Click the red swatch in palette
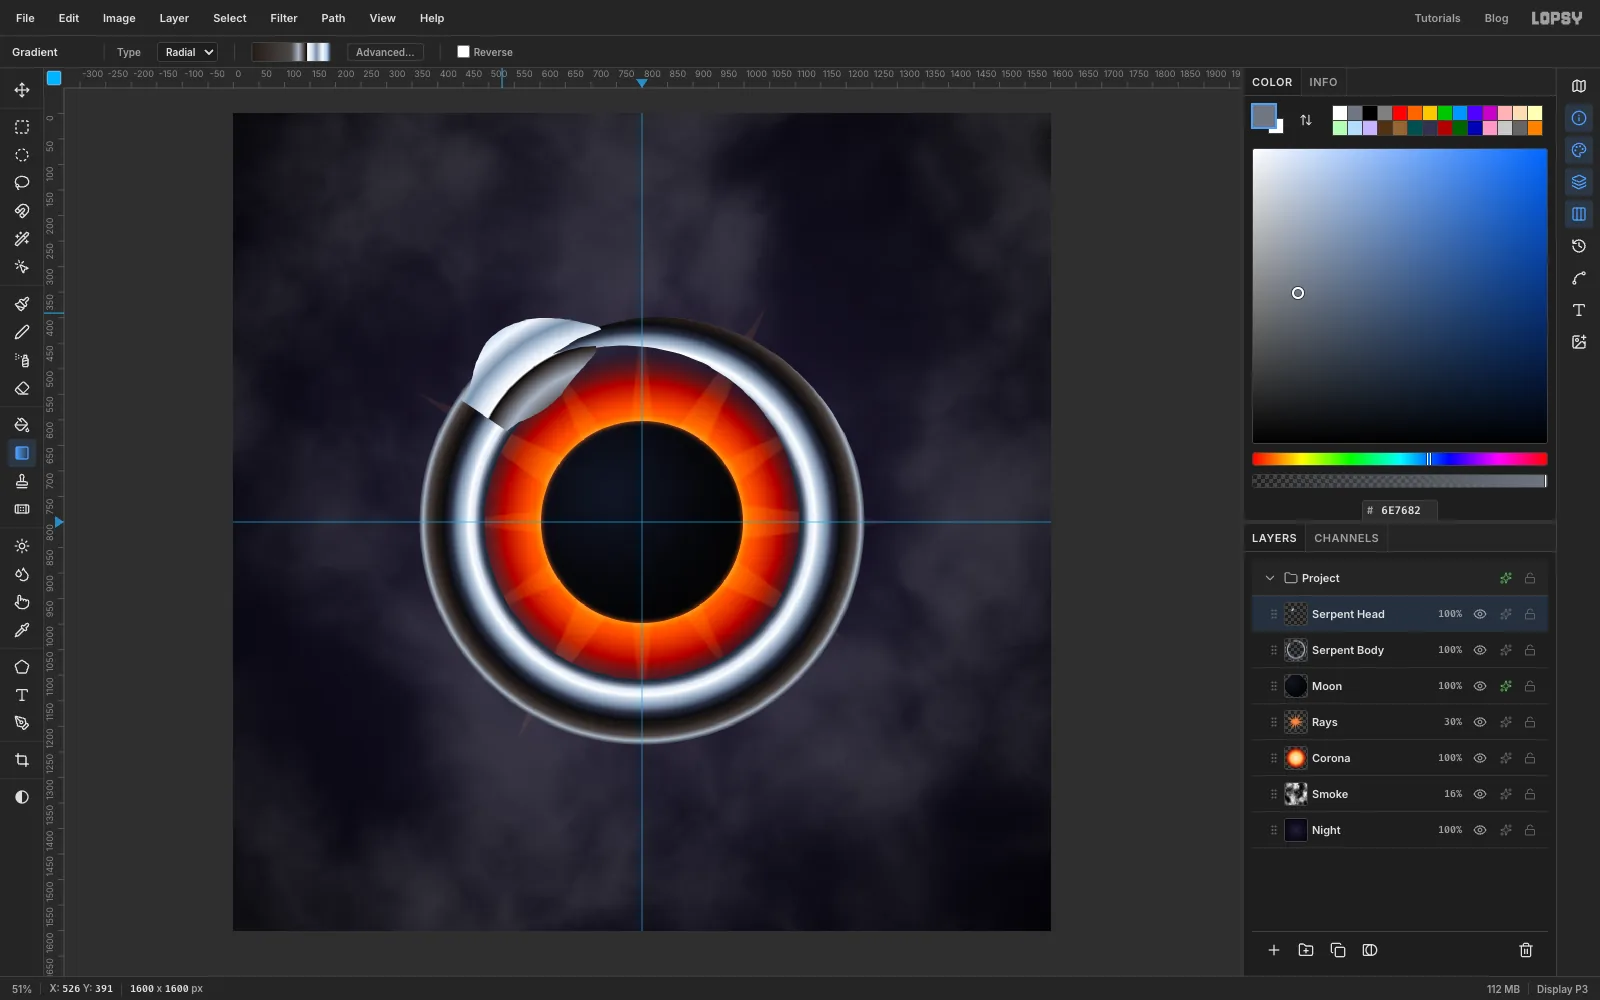 1400,113
